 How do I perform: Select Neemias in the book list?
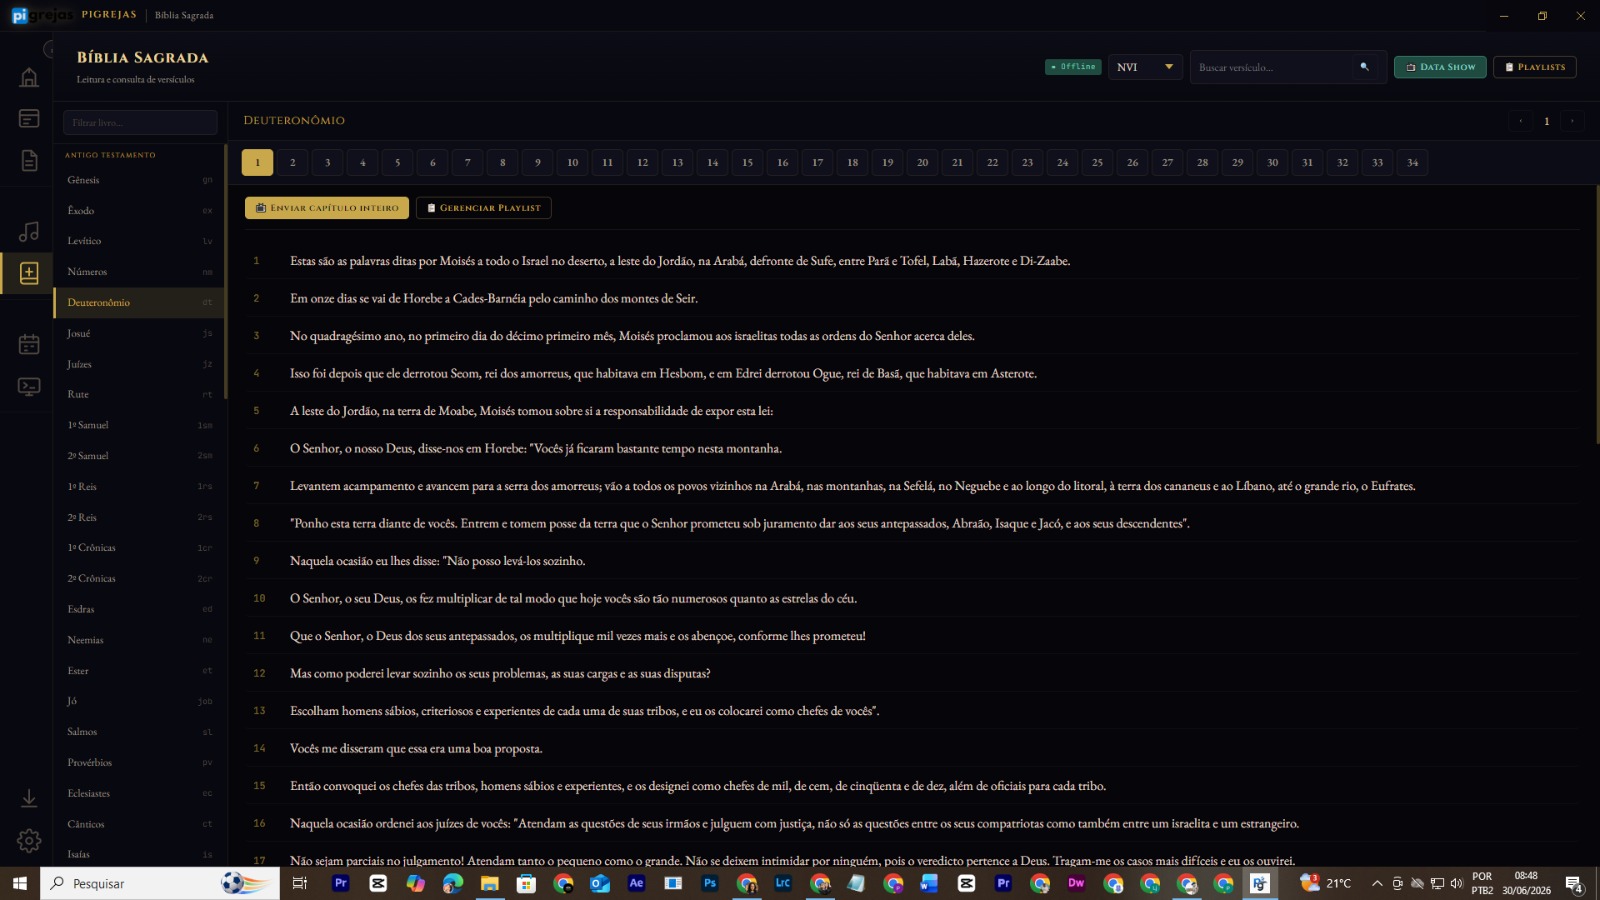(x=139, y=640)
